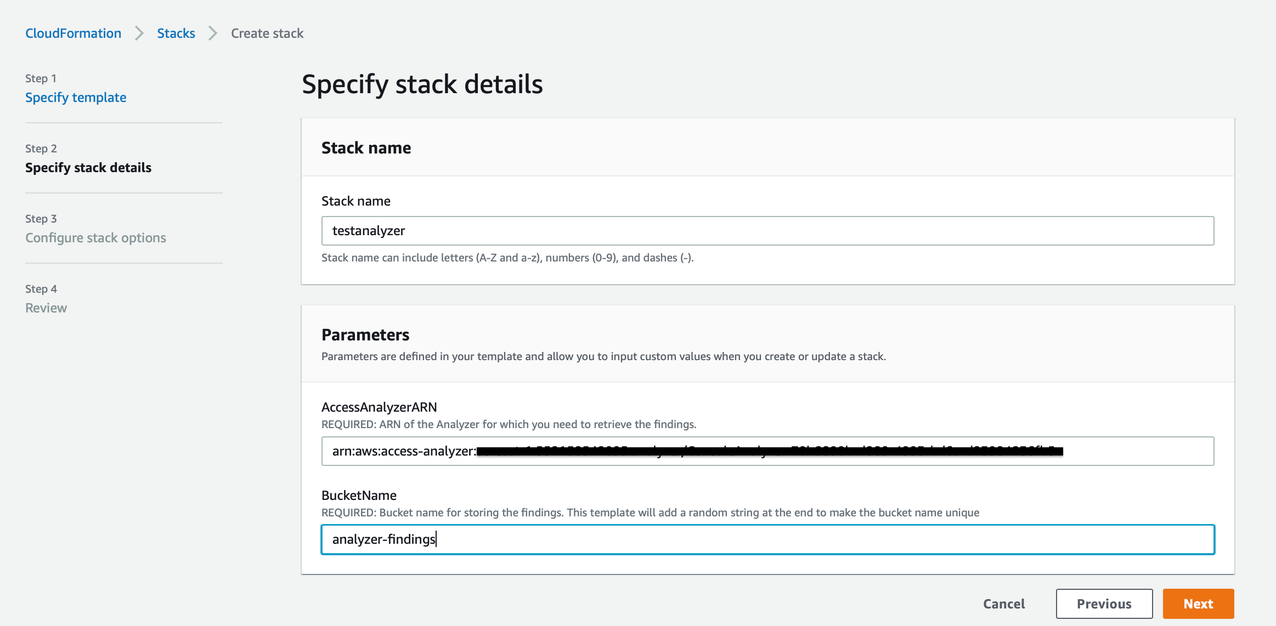This screenshot has height=626, width=1276.
Task: Click the Stack name section header
Action: 365,147
